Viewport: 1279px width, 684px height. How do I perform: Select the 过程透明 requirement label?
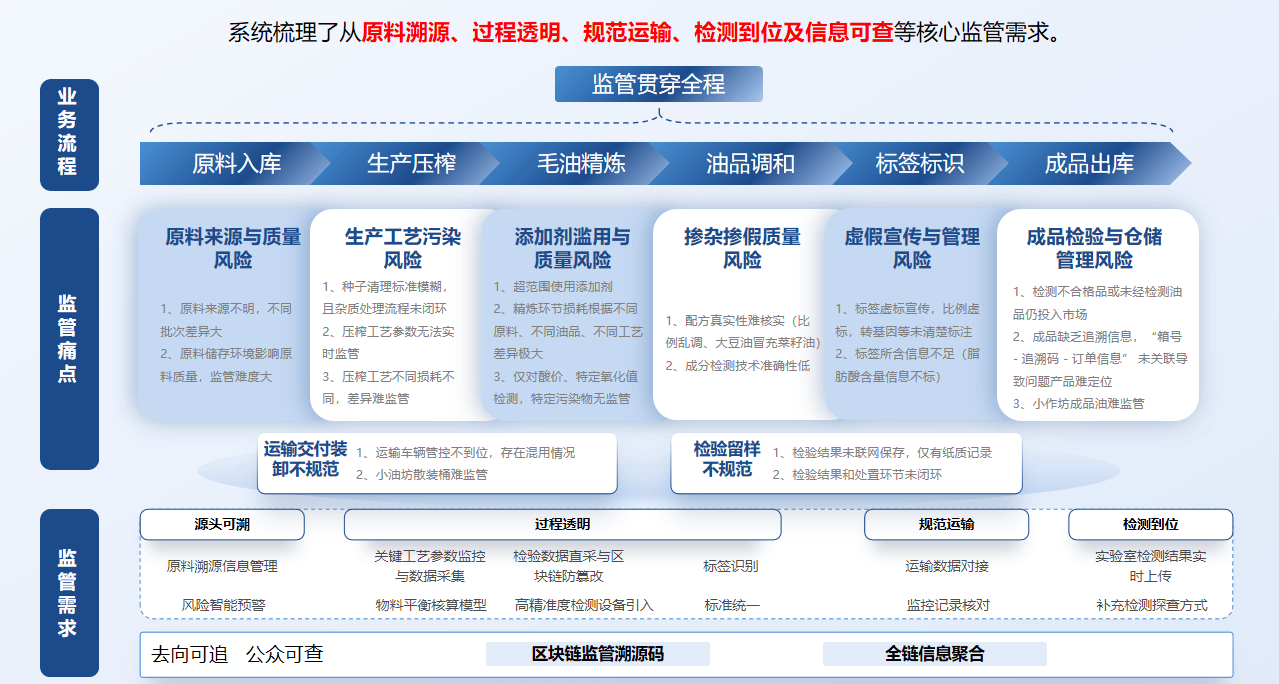562,524
